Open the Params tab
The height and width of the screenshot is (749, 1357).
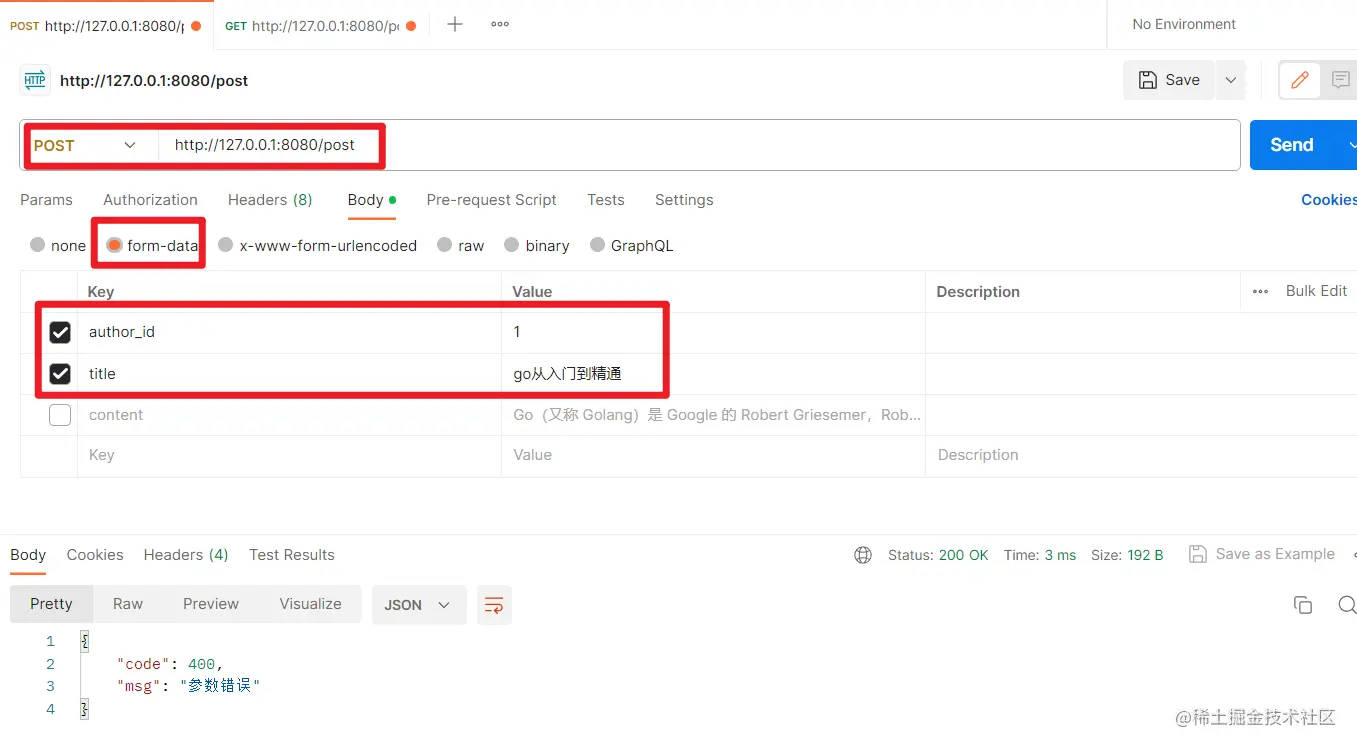click(46, 200)
